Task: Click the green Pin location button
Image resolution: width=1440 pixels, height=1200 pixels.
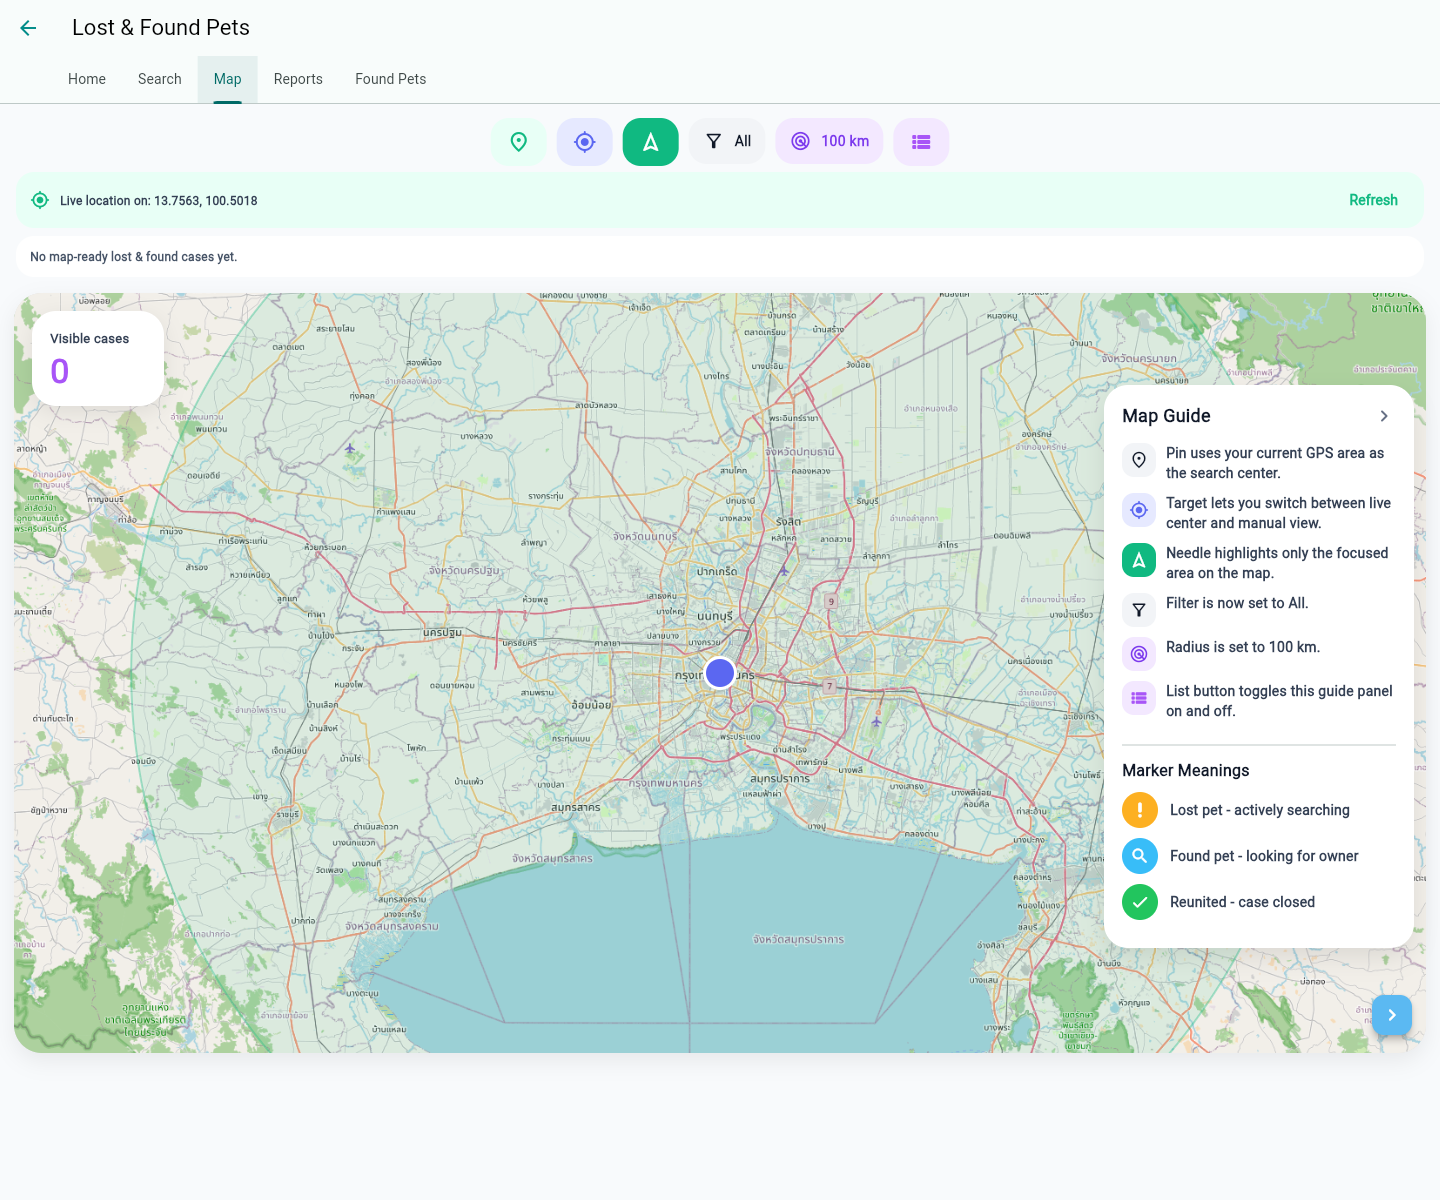Action: click(x=519, y=142)
